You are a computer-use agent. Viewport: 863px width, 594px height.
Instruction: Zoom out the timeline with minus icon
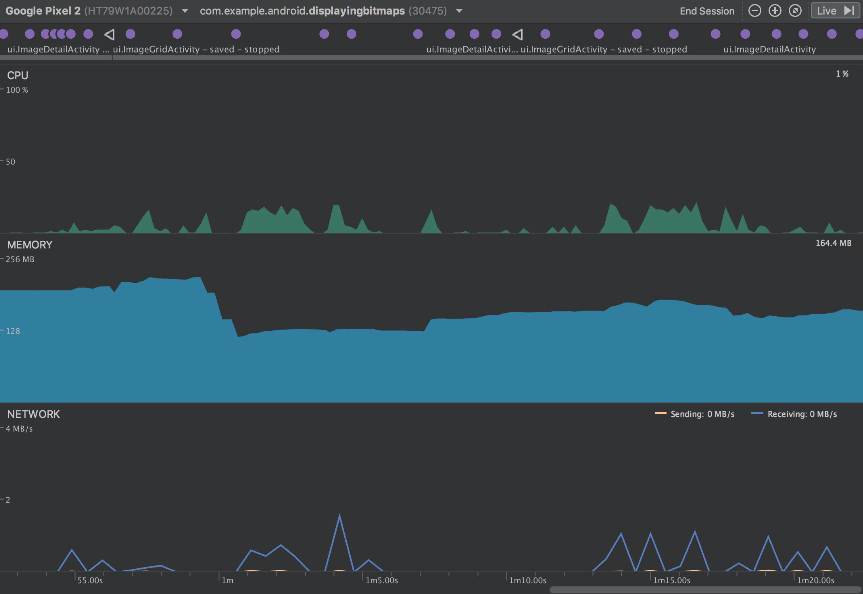(x=755, y=10)
